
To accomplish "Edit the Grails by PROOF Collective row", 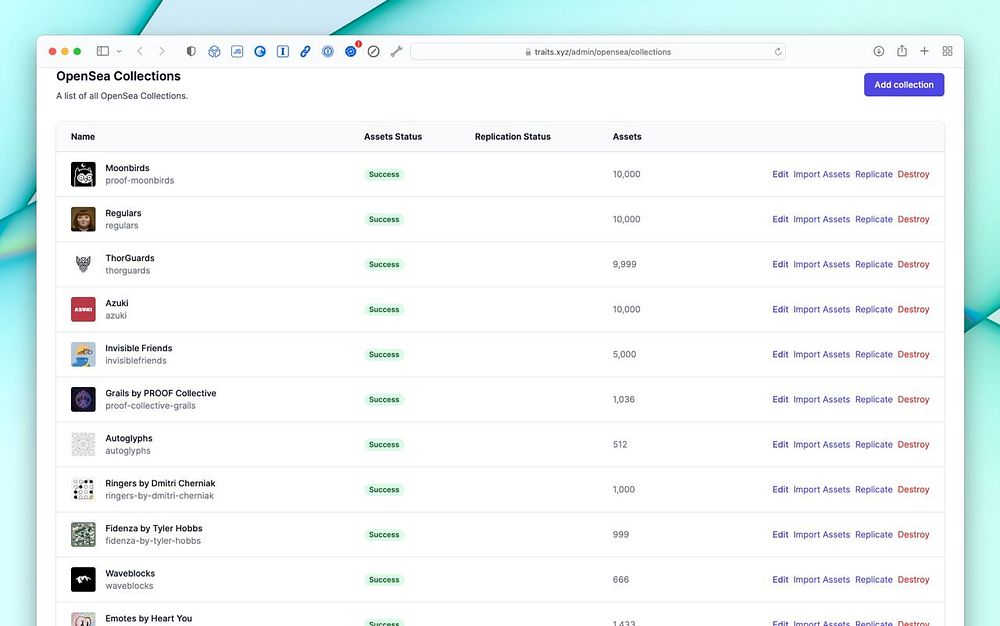I will click(780, 399).
